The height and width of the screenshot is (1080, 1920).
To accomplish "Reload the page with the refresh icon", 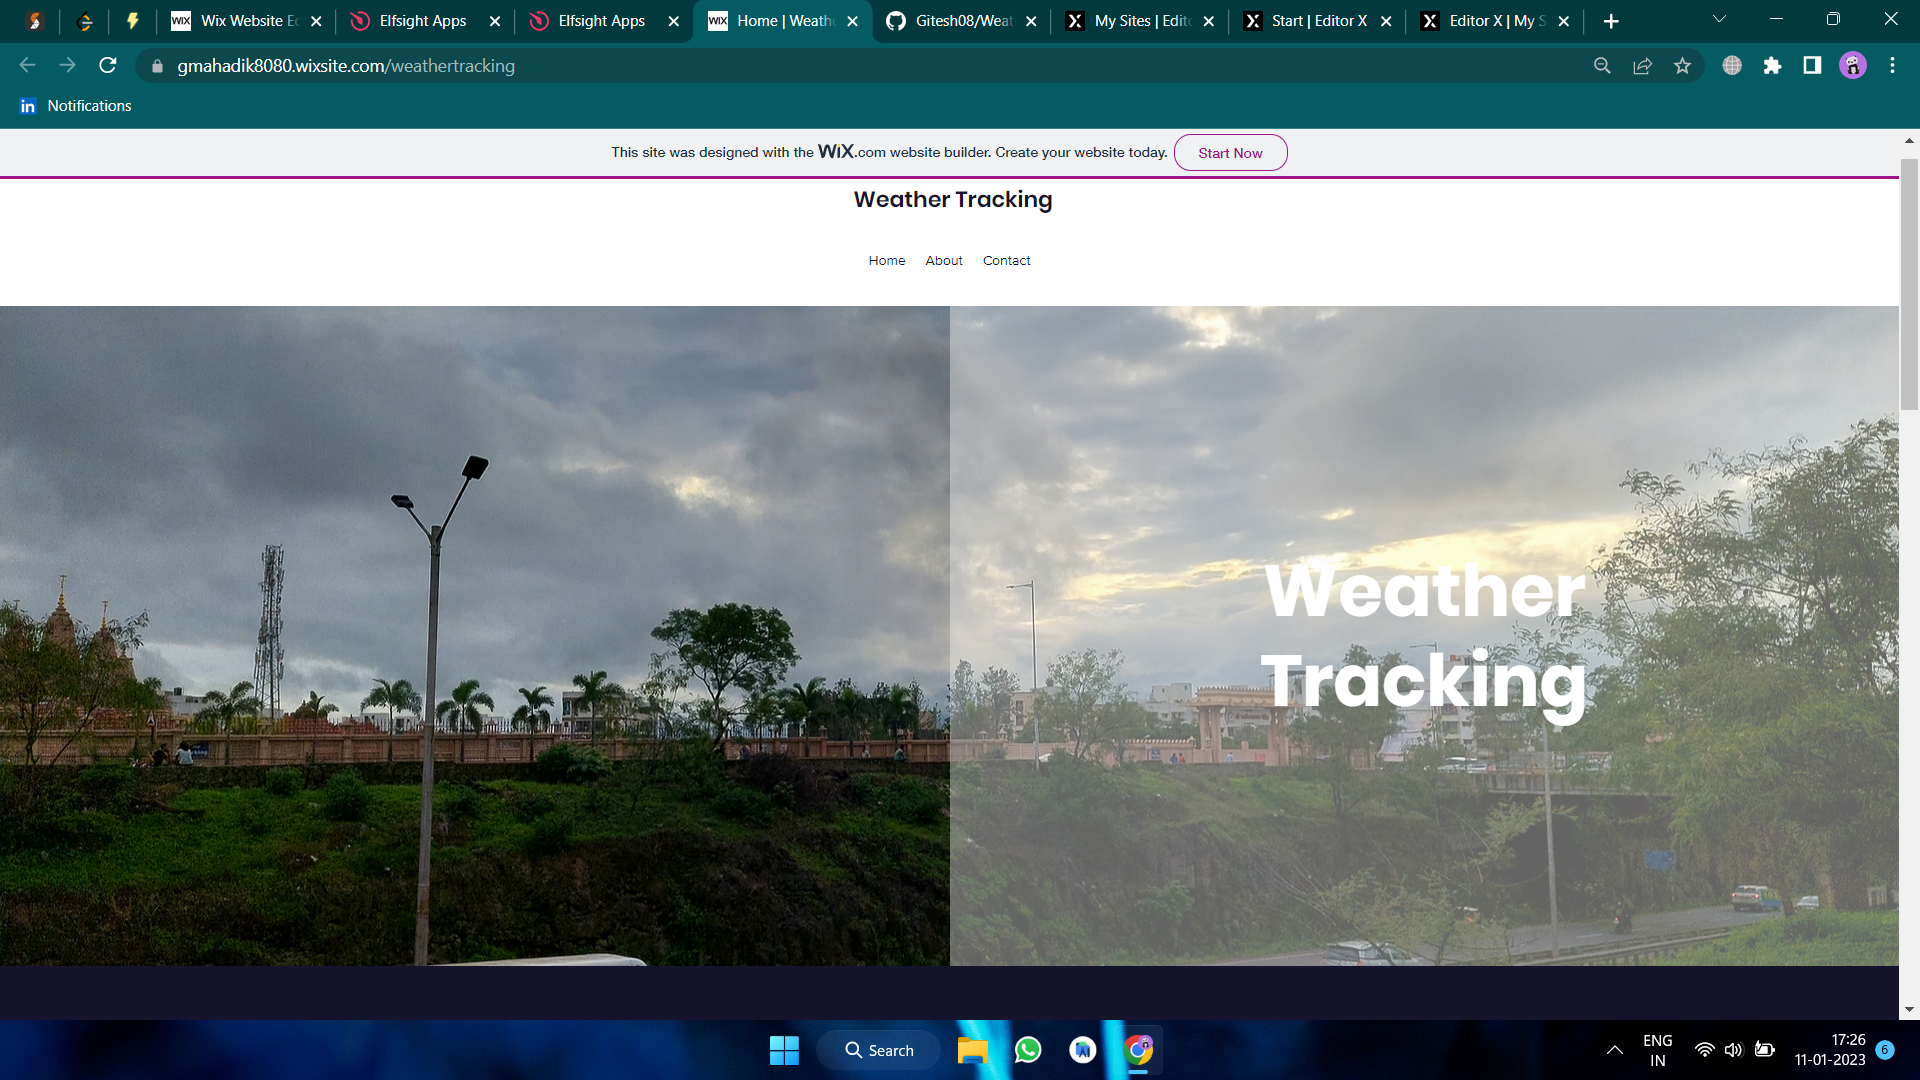I will (x=108, y=66).
